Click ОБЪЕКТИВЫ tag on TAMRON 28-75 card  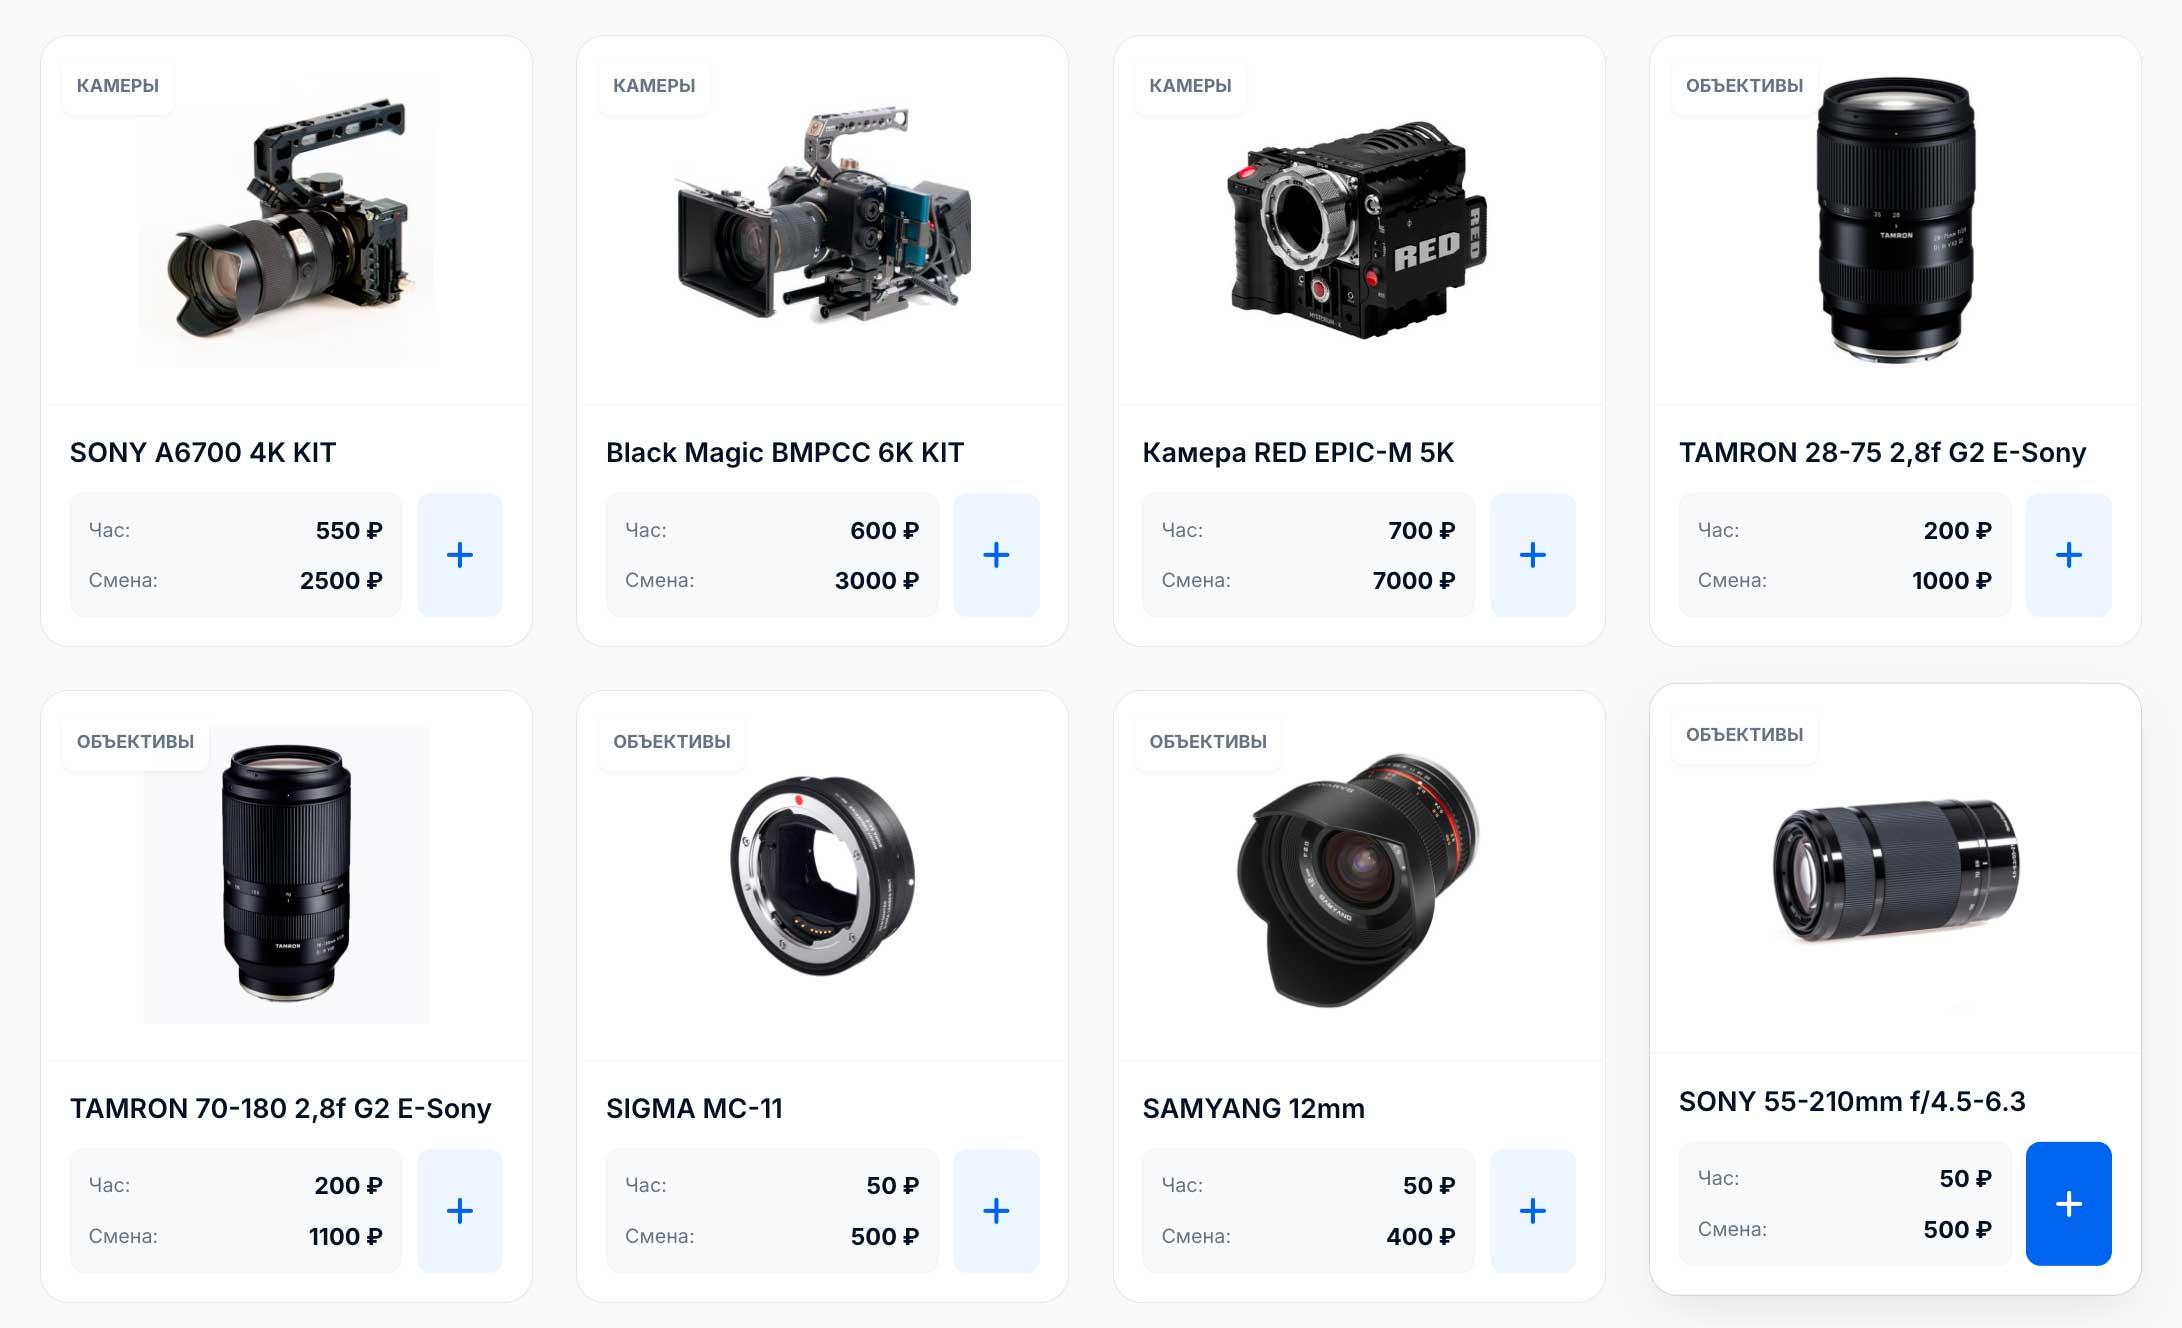(x=1744, y=86)
